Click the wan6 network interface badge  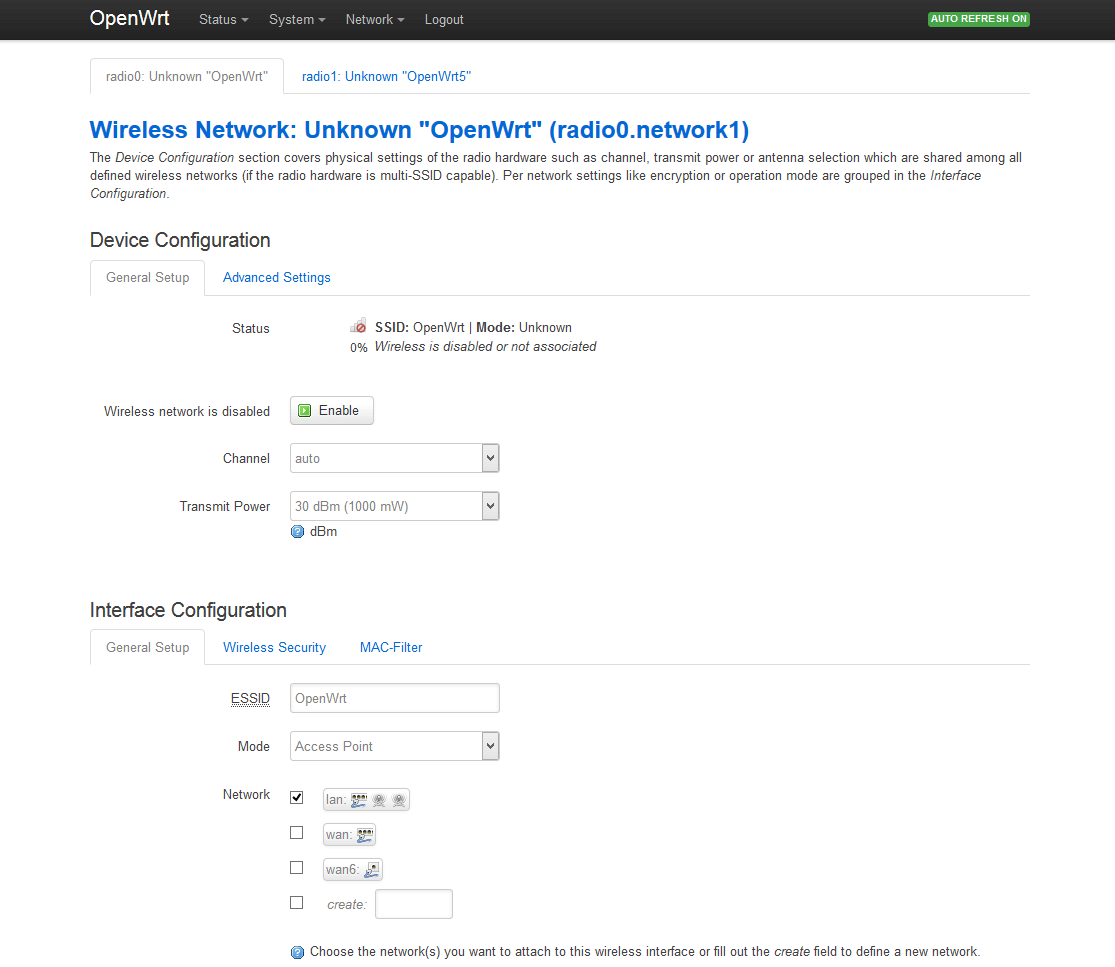[352, 870]
